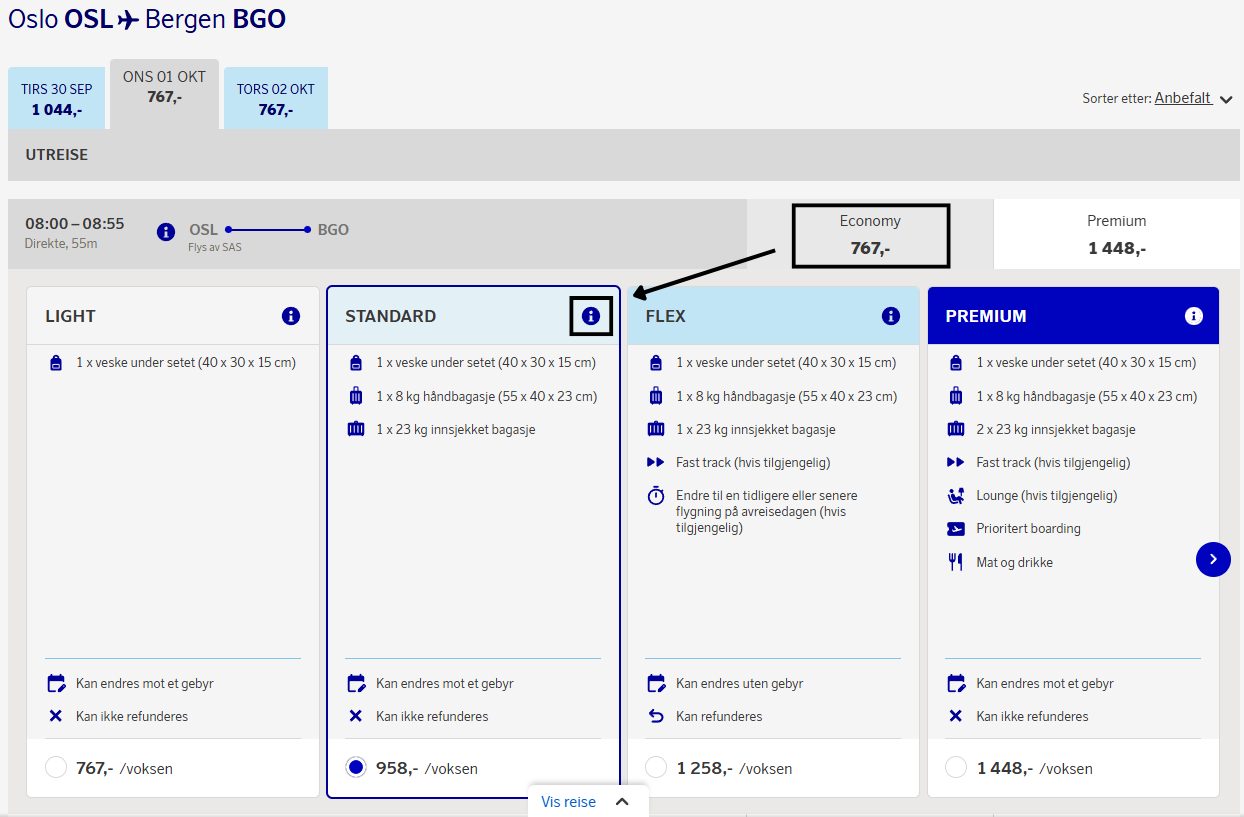Click UTREISE section header

tap(624, 155)
